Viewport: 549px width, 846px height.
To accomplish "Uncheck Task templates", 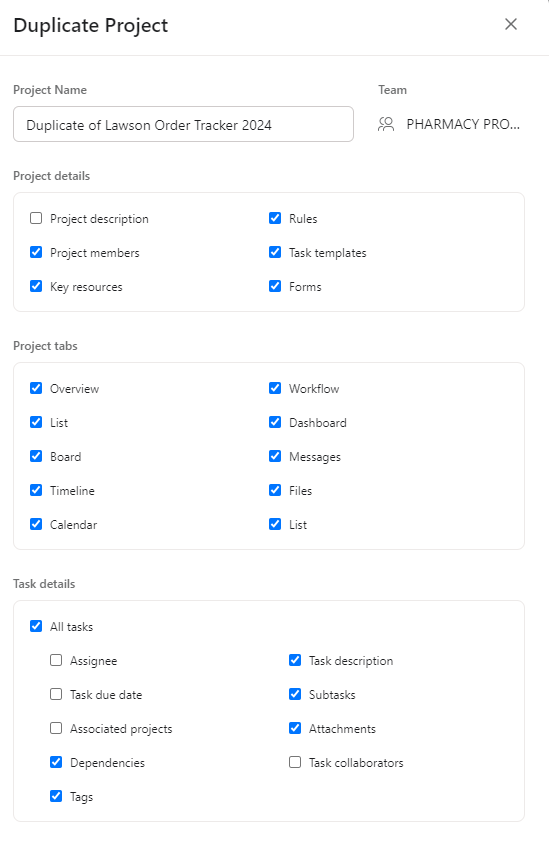I will pos(275,253).
